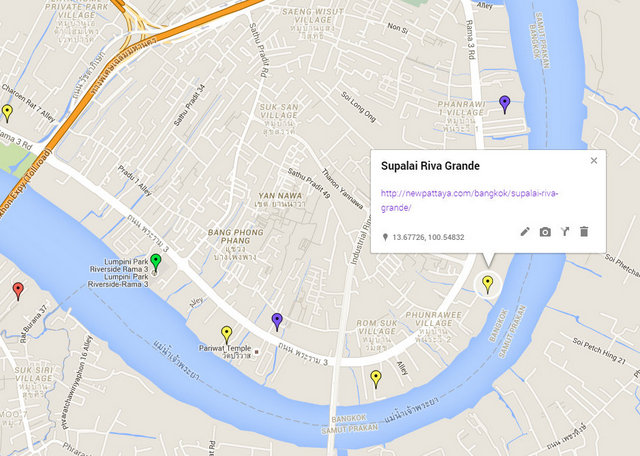Click the selected yellow Supalai Riva Grande marker
640x456 pixels.
coord(487,284)
